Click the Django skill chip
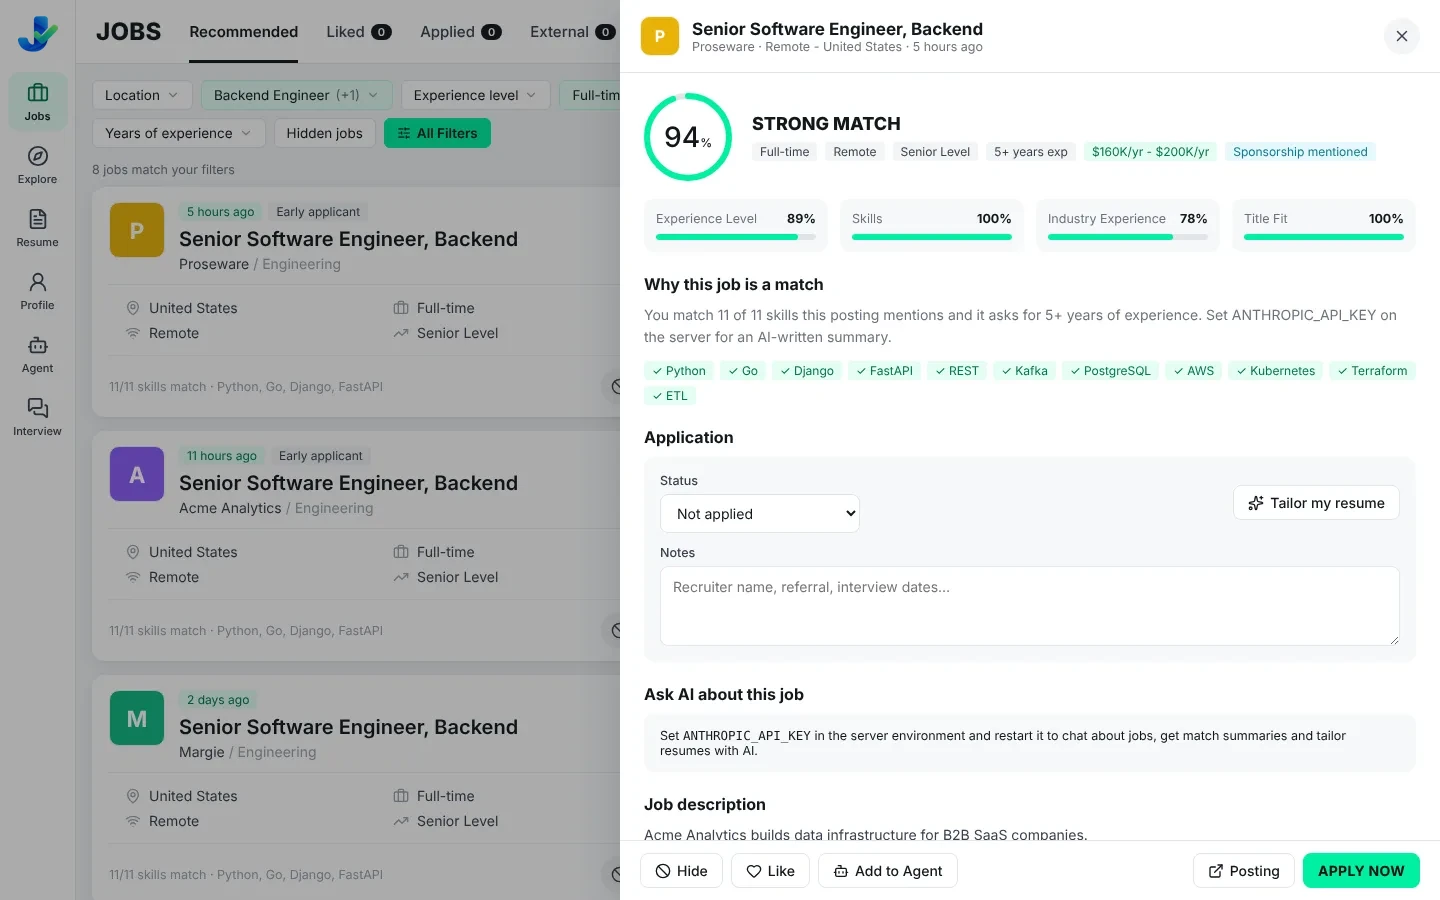1440x900 pixels. pos(807,371)
